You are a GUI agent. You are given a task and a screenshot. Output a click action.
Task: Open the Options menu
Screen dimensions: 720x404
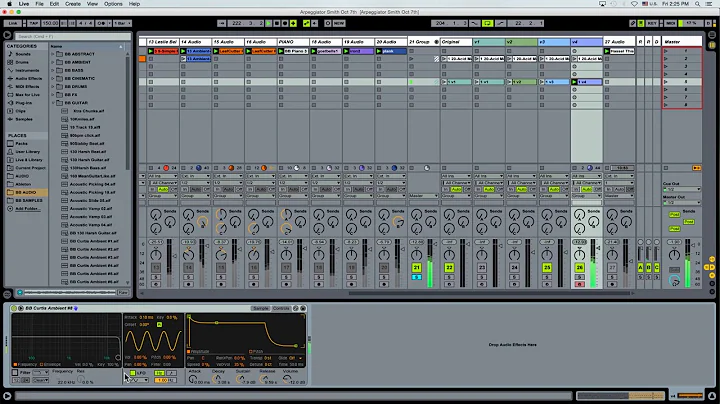point(113,4)
